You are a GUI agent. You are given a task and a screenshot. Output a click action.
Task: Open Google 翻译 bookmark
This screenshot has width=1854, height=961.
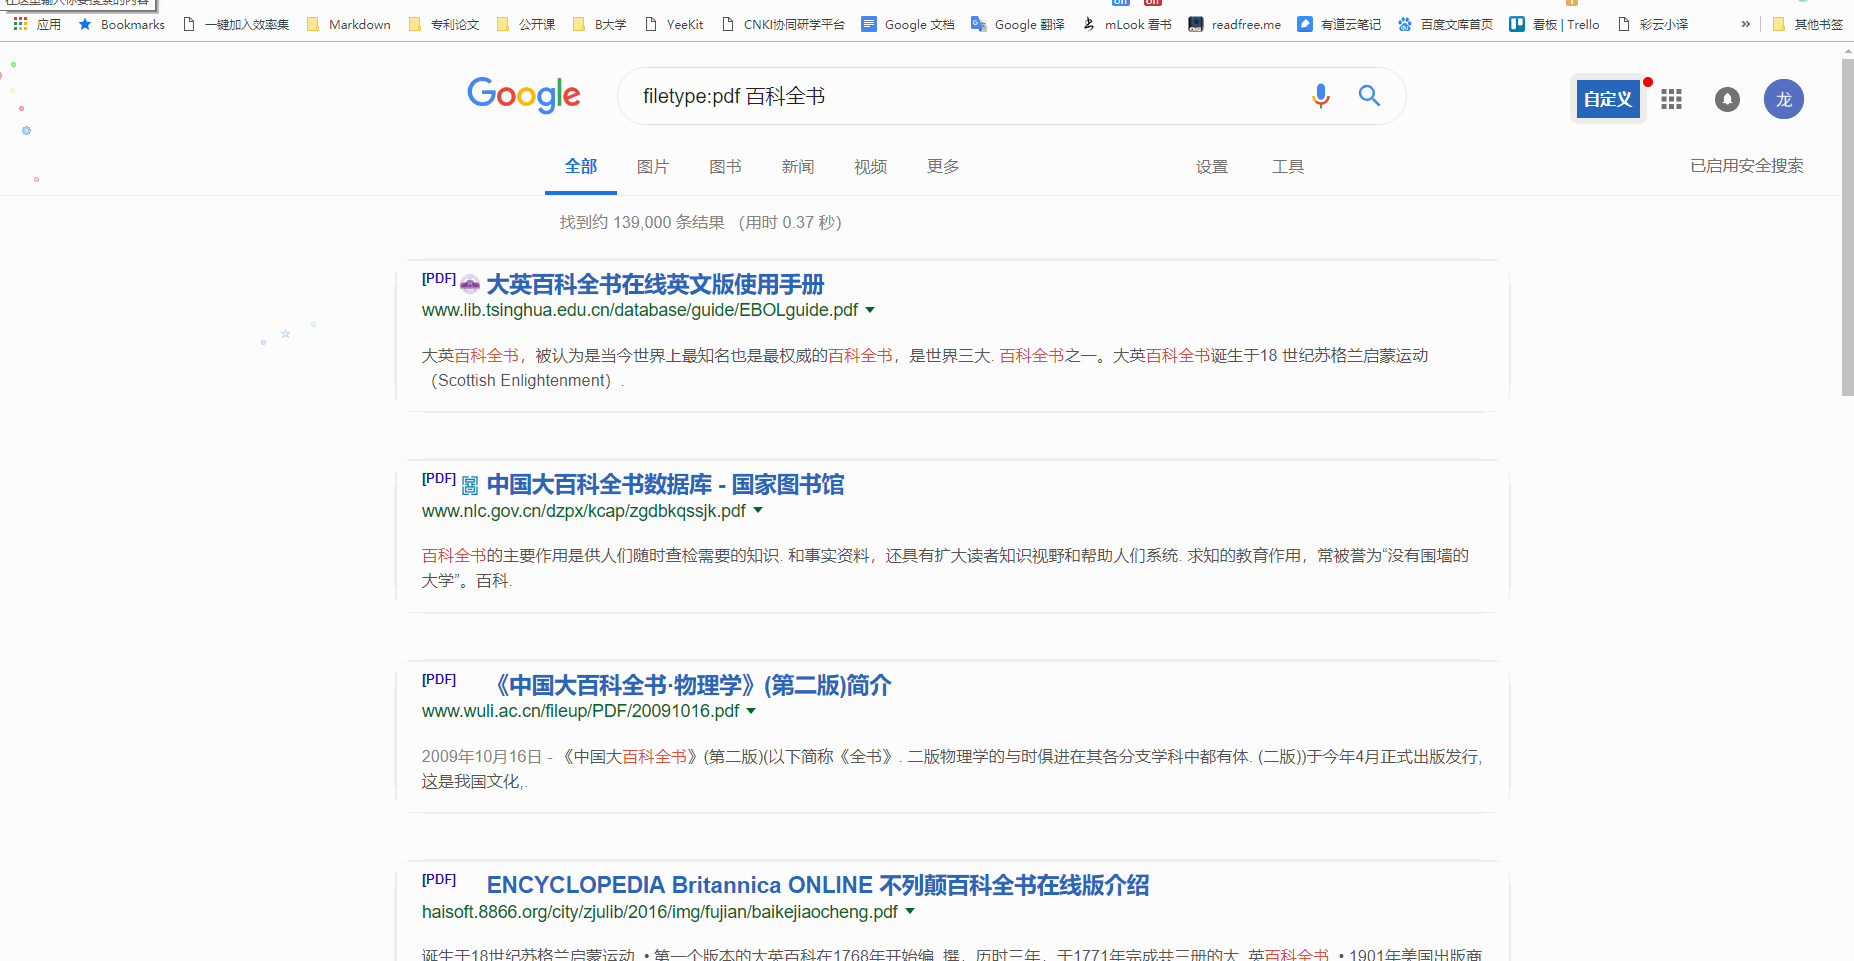click(x=1018, y=24)
